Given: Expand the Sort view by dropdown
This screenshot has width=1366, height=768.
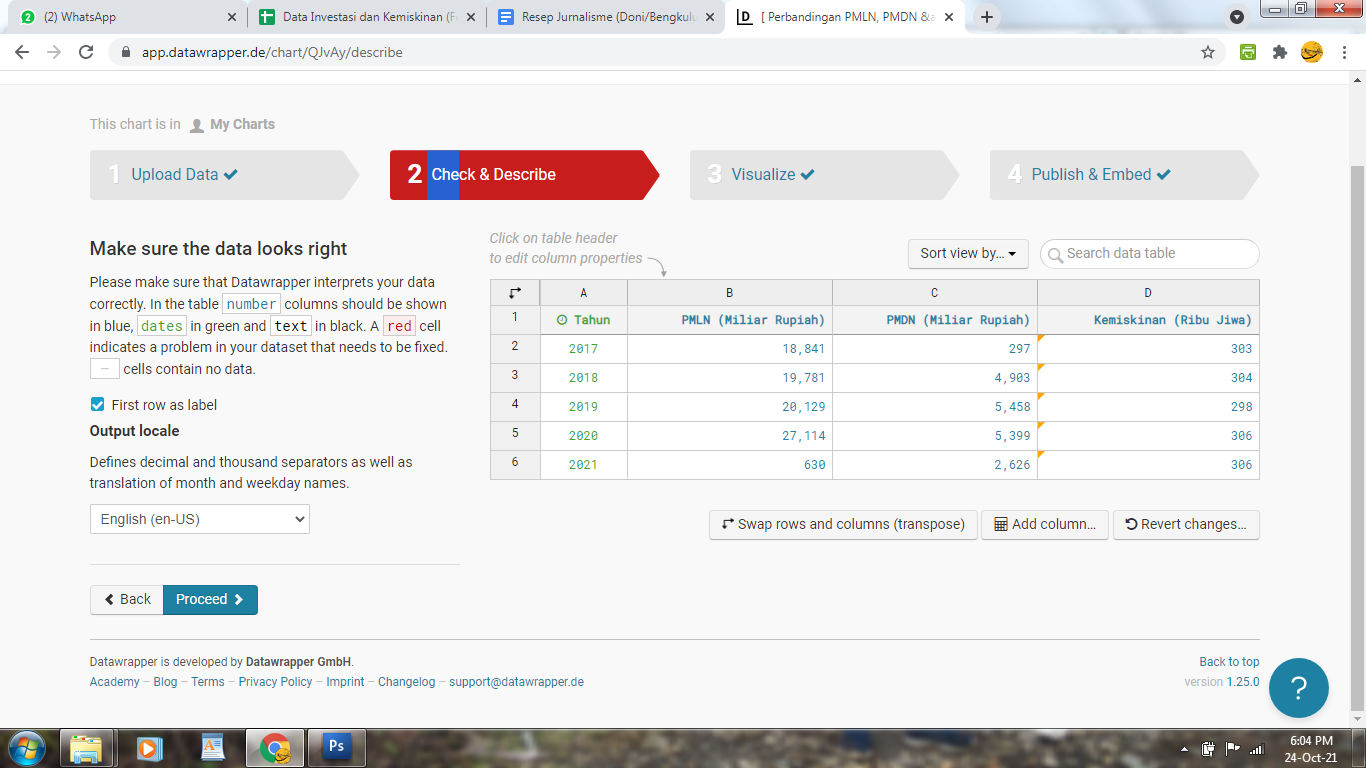Looking at the screenshot, I should click(x=967, y=253).
